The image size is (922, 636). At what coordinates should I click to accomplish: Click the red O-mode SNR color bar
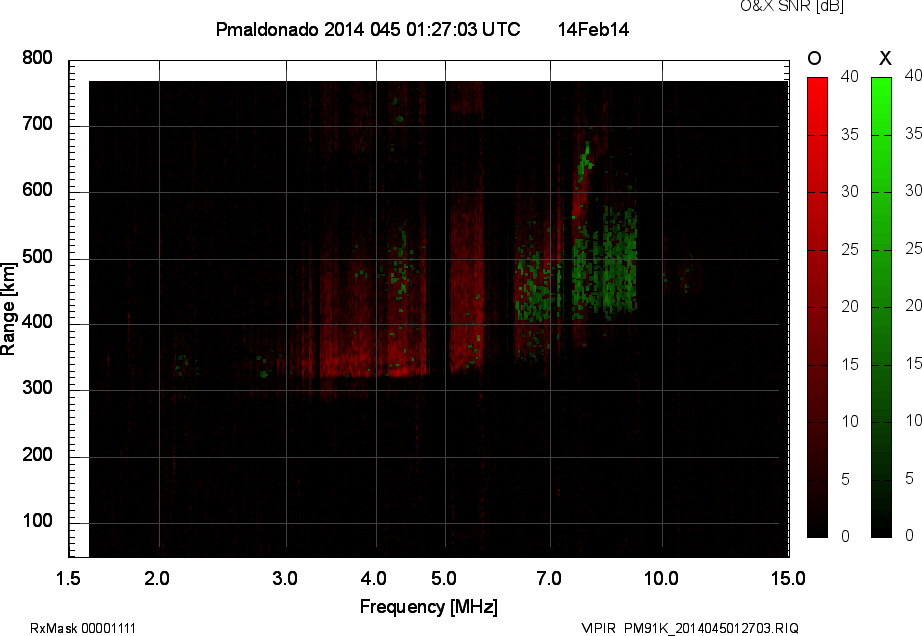[817, 307]
